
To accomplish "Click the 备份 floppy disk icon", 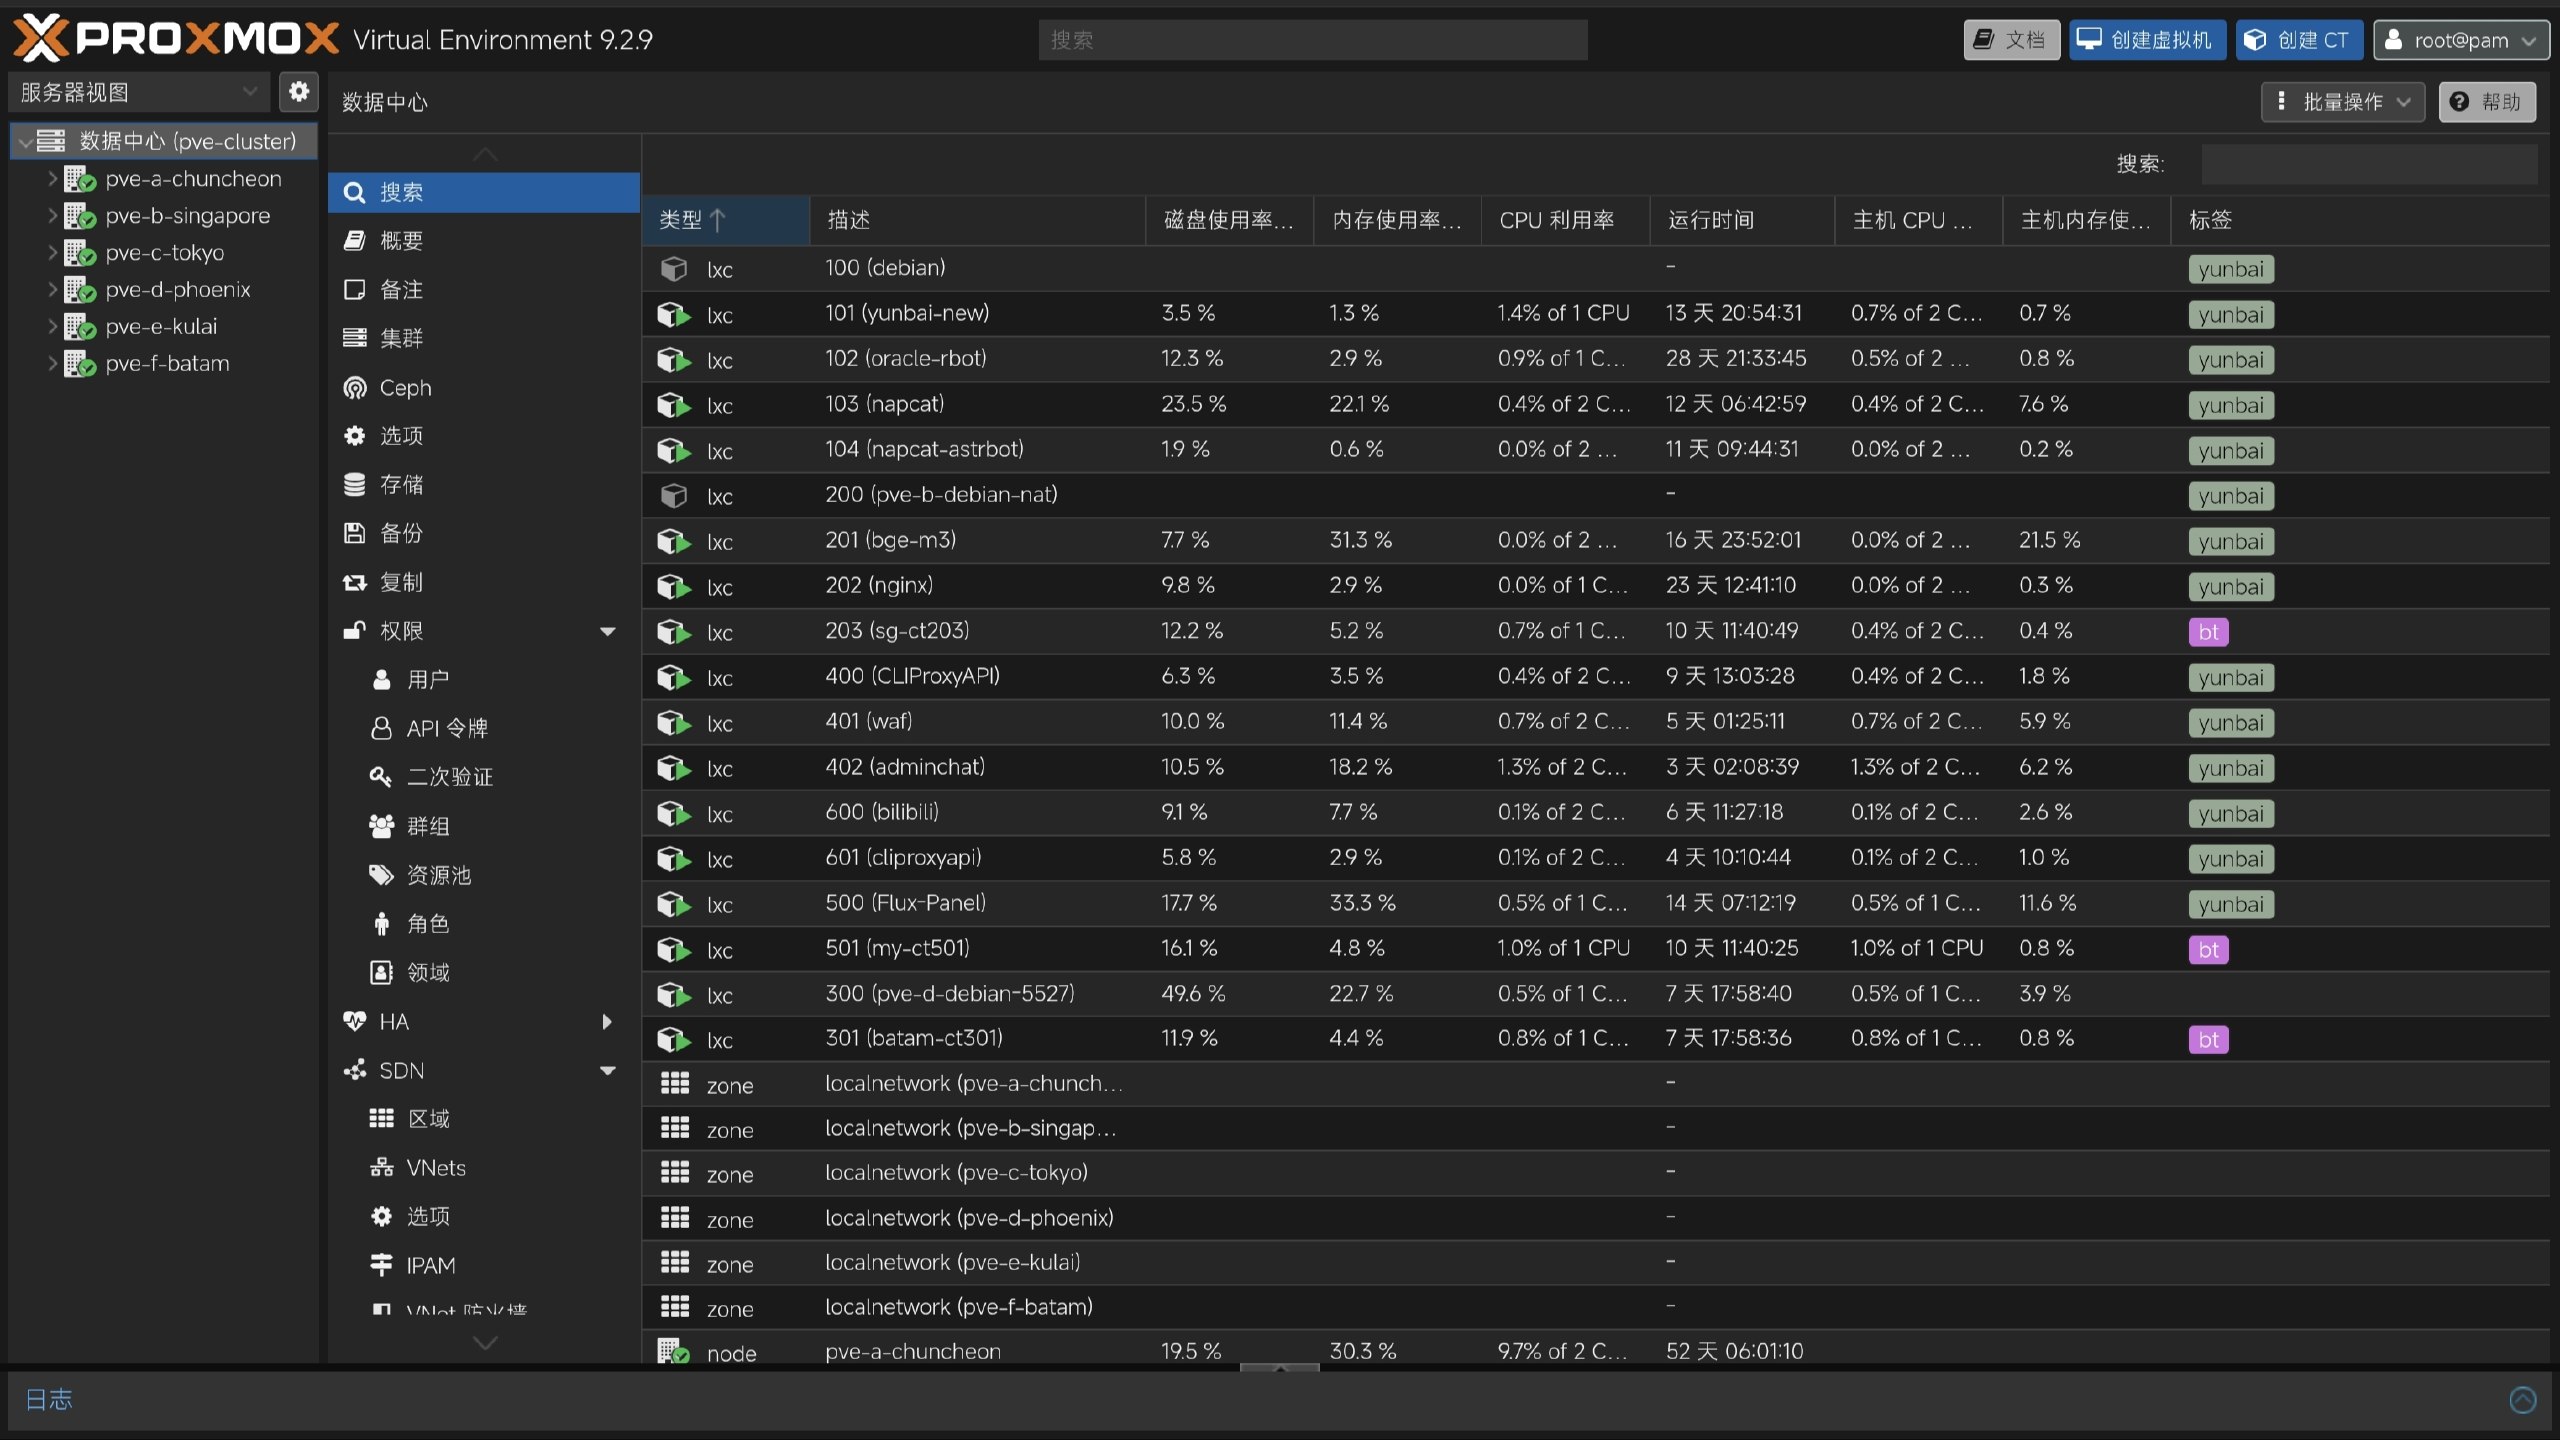I will (355, 534).
